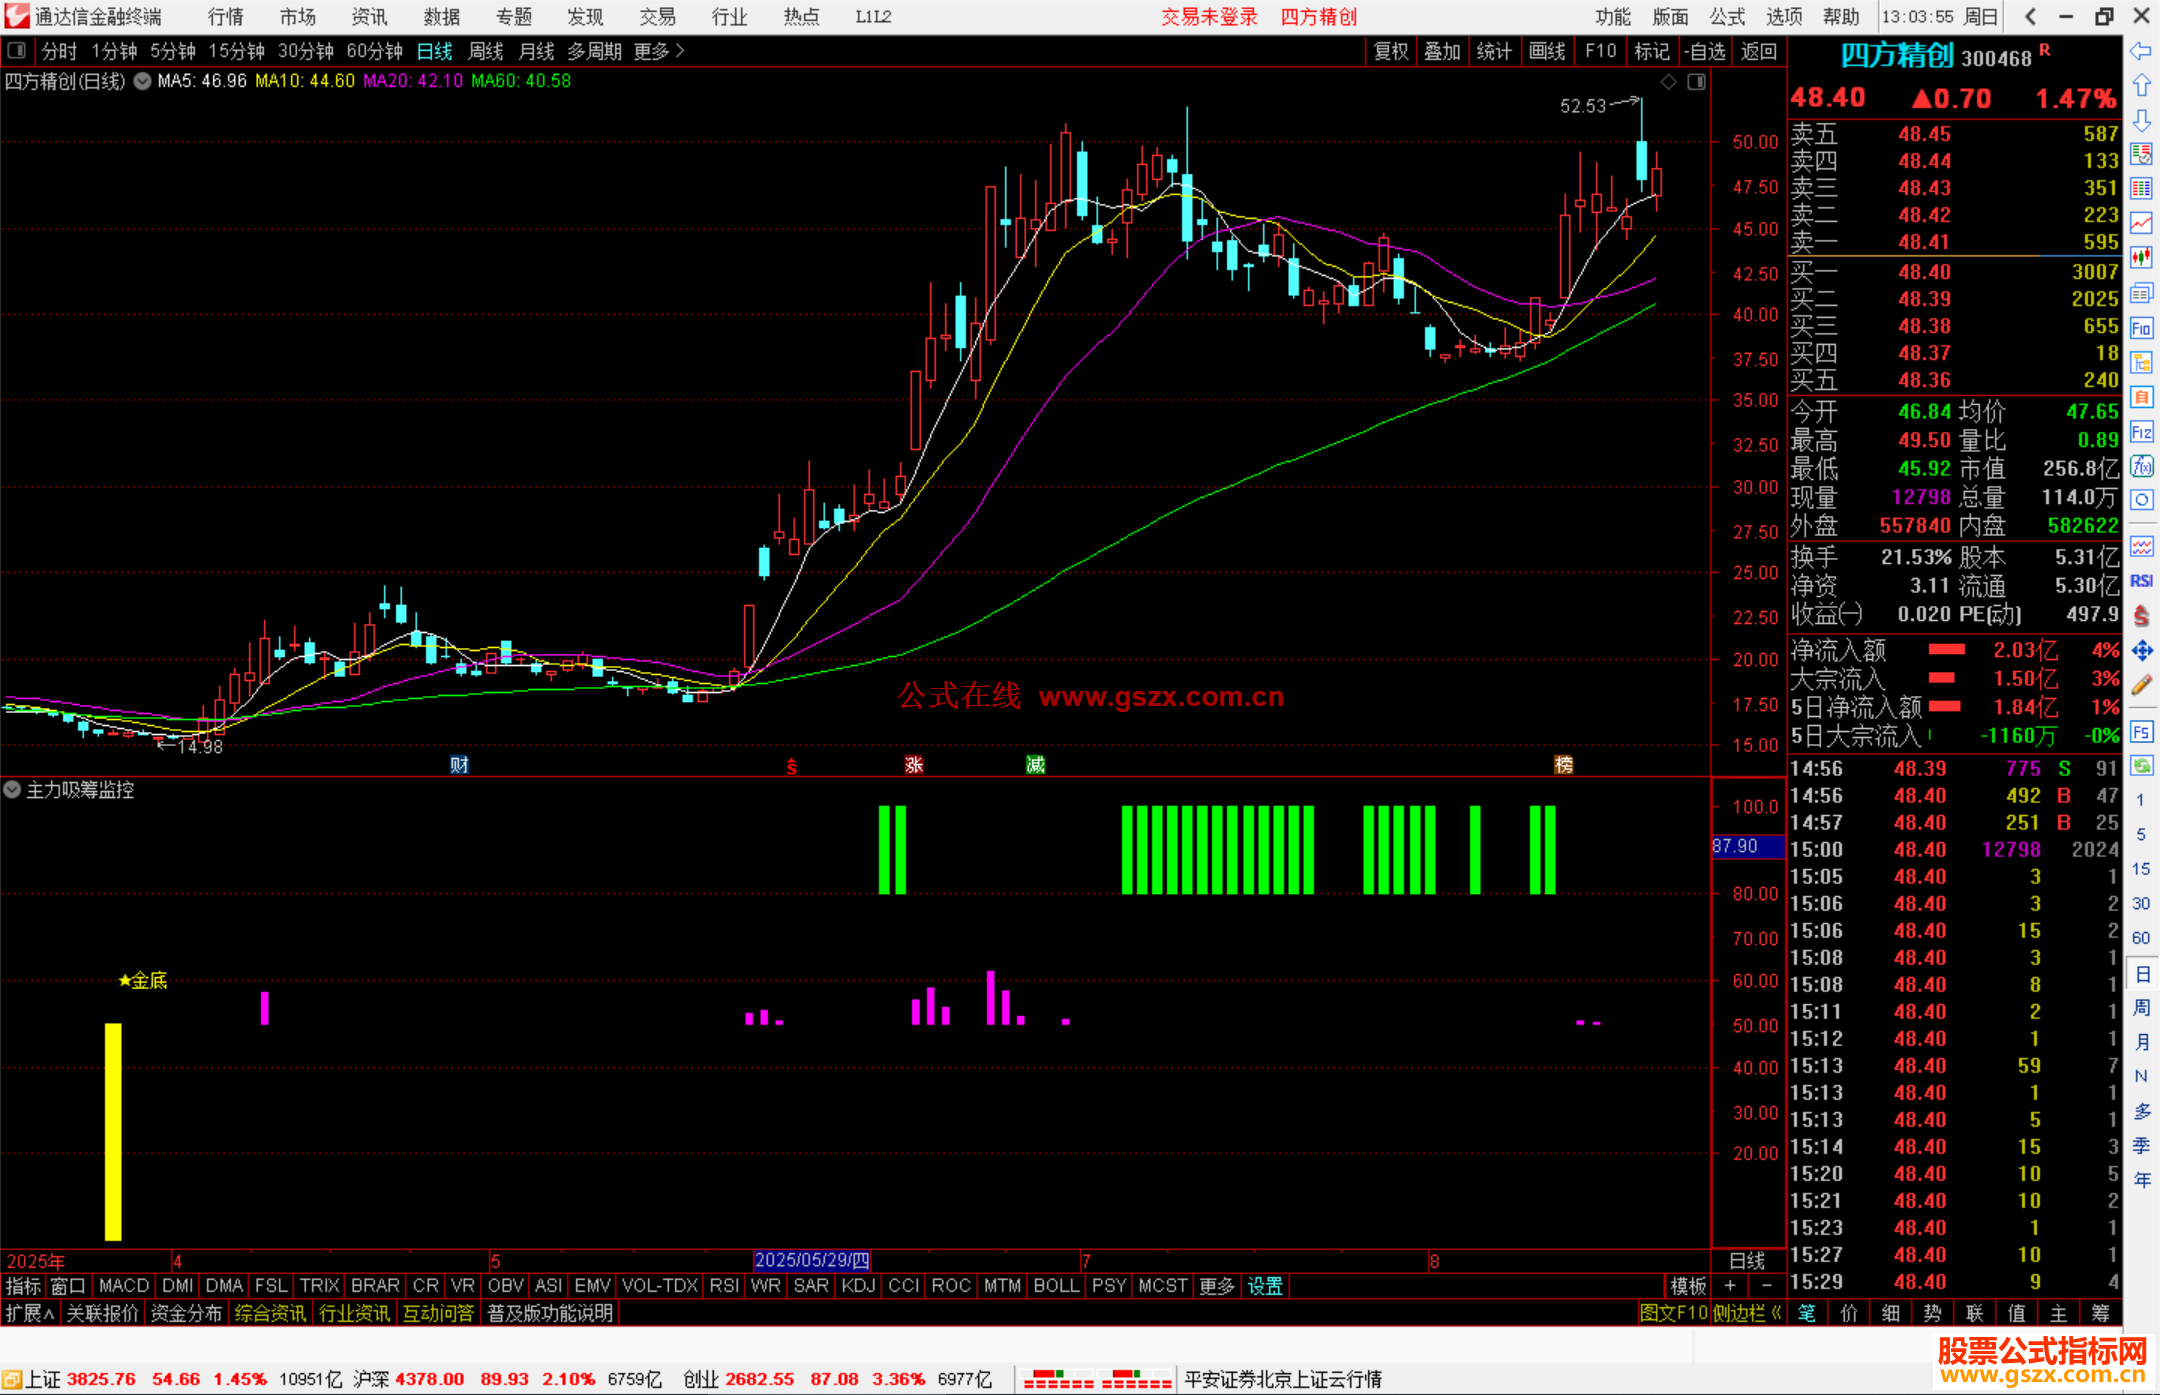Select 年 yearly period in sidebar
The height and width of the screenshot is (1395, 2160).
(2141, 1180)
